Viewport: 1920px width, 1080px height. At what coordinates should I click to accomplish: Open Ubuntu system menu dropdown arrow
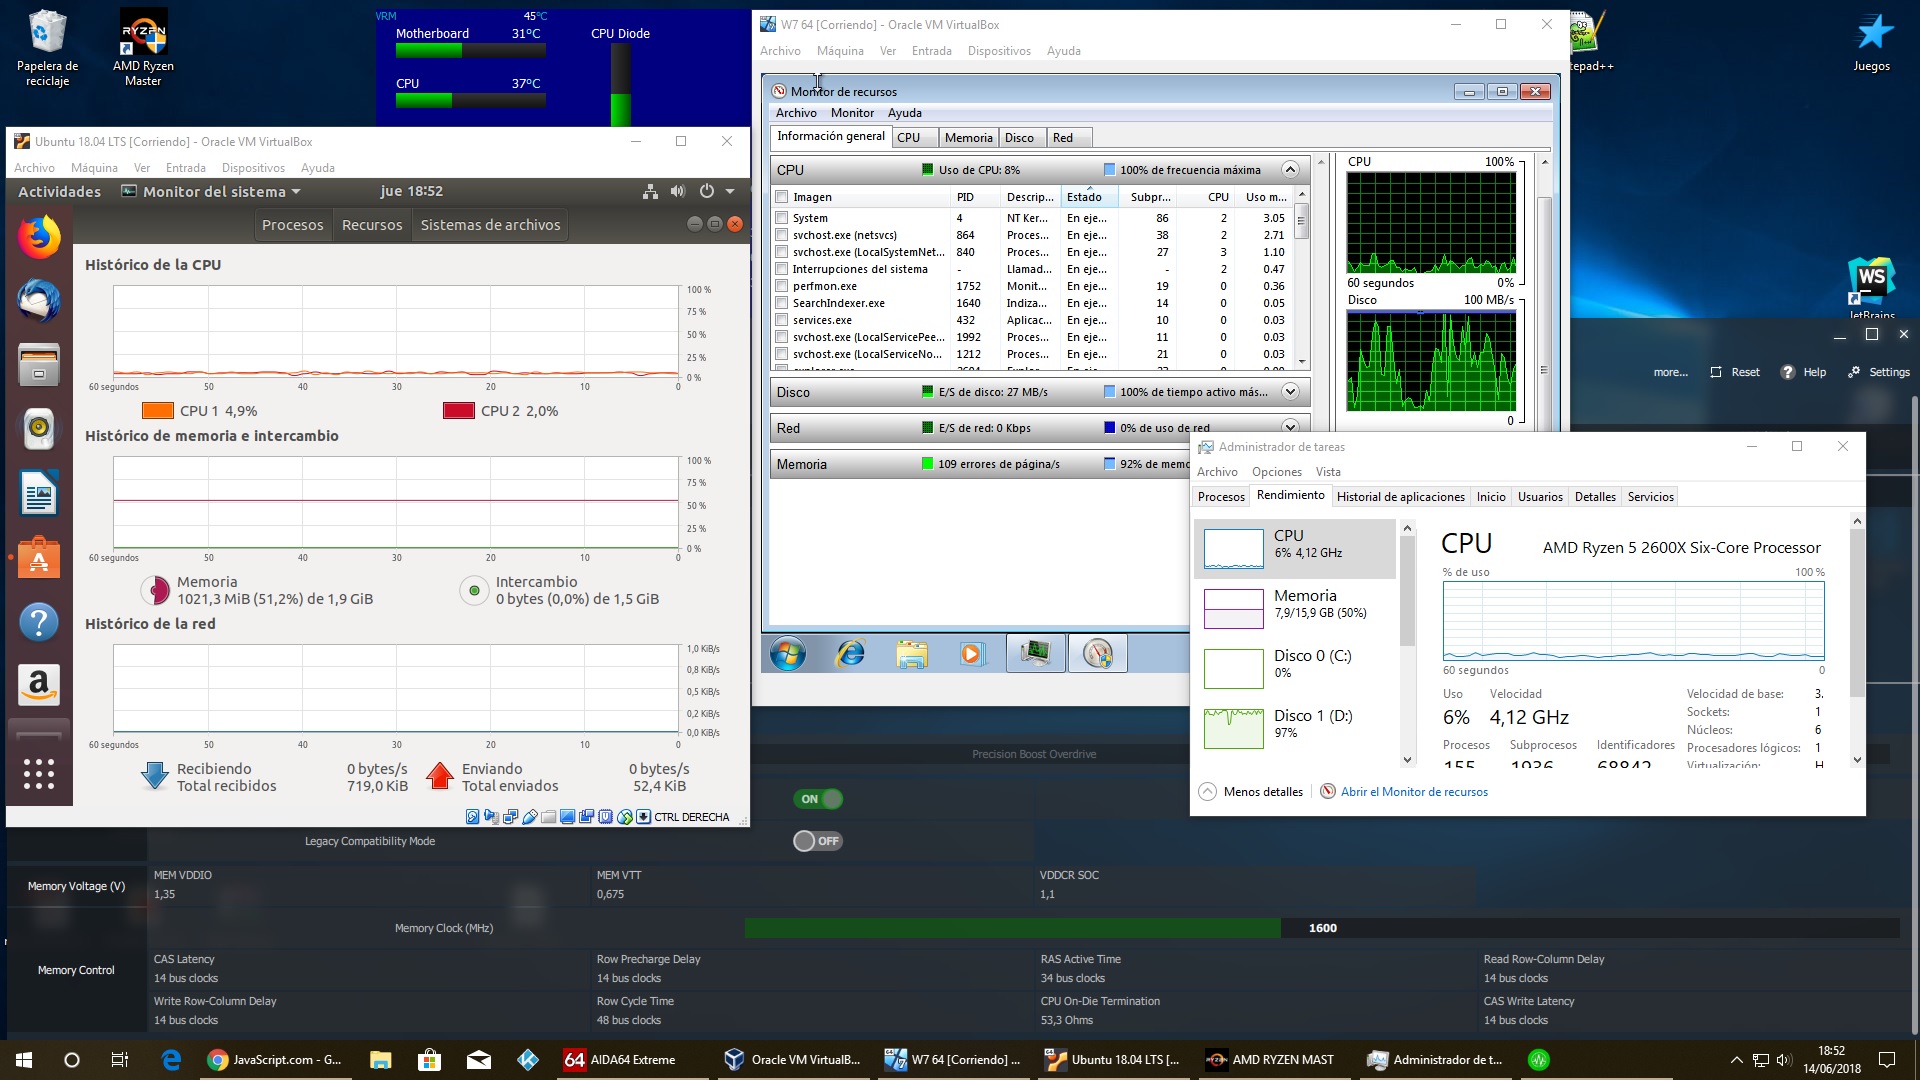[x=730, y=191]
